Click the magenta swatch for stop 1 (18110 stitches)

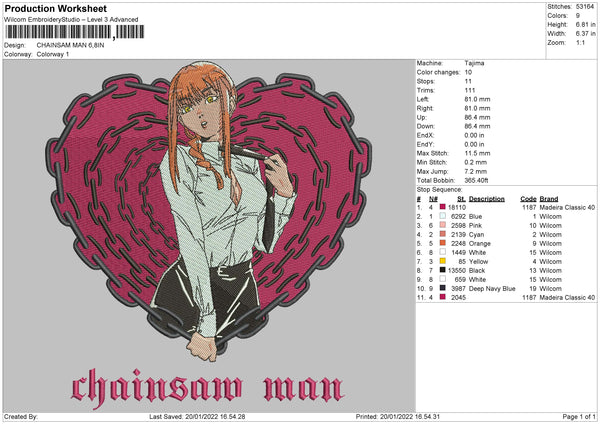pyautogui.click(x=443, y=207)
